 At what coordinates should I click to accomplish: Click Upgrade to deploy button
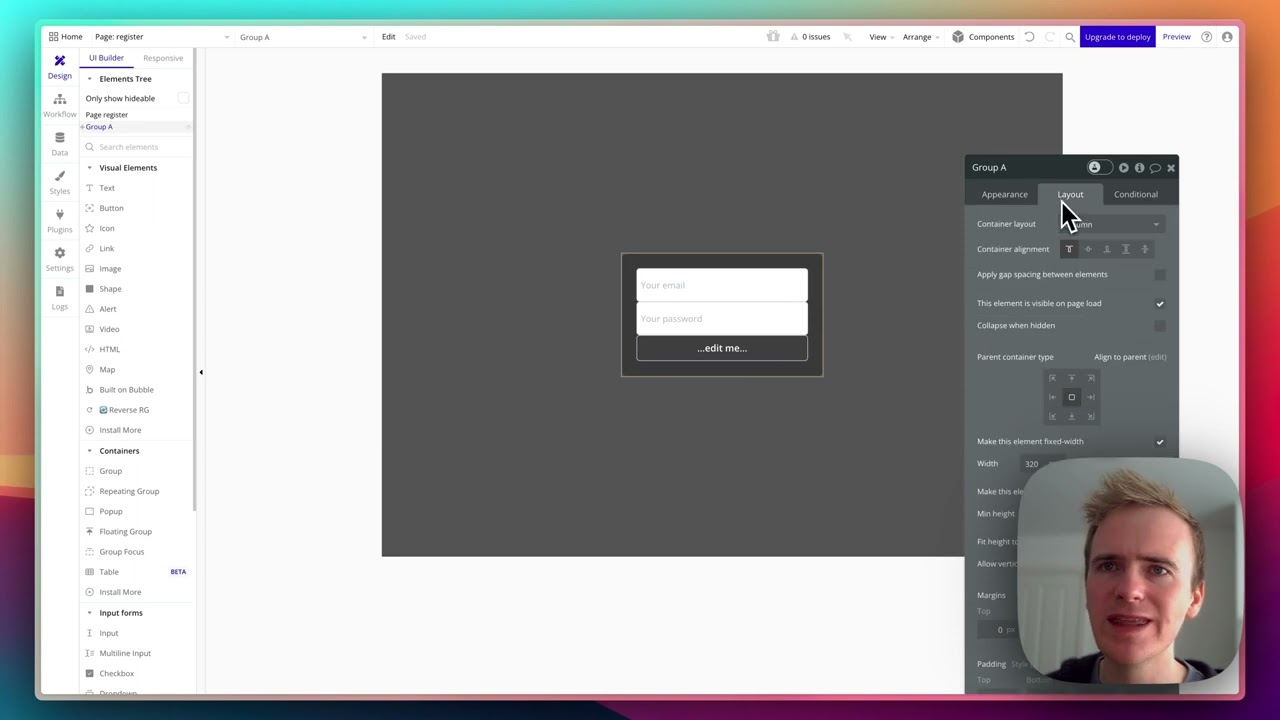point(1118,37)
